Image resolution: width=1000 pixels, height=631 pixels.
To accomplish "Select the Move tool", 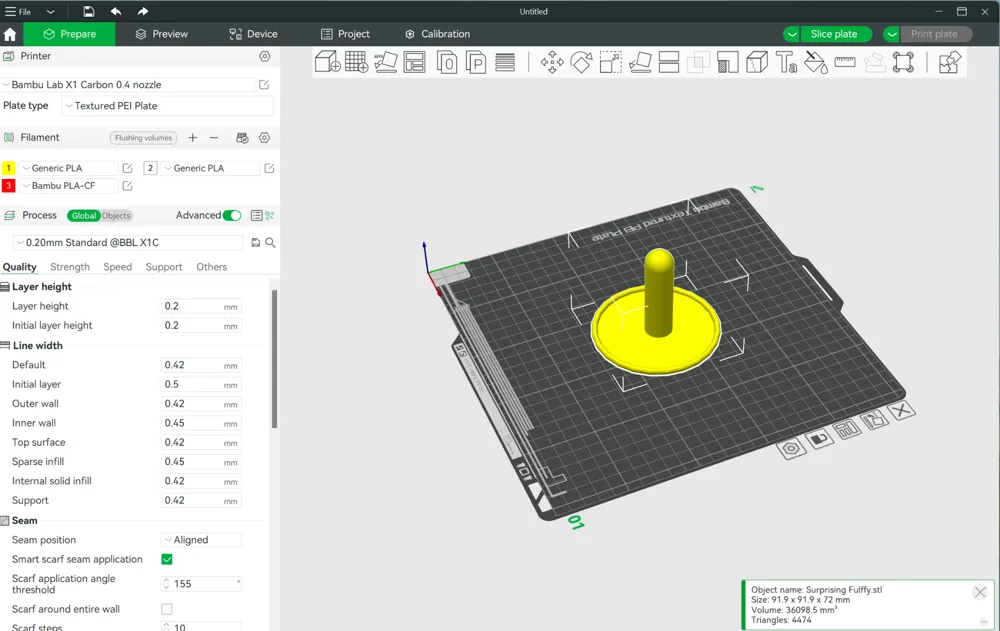I will pyautogui.click(x=552, y=62).
